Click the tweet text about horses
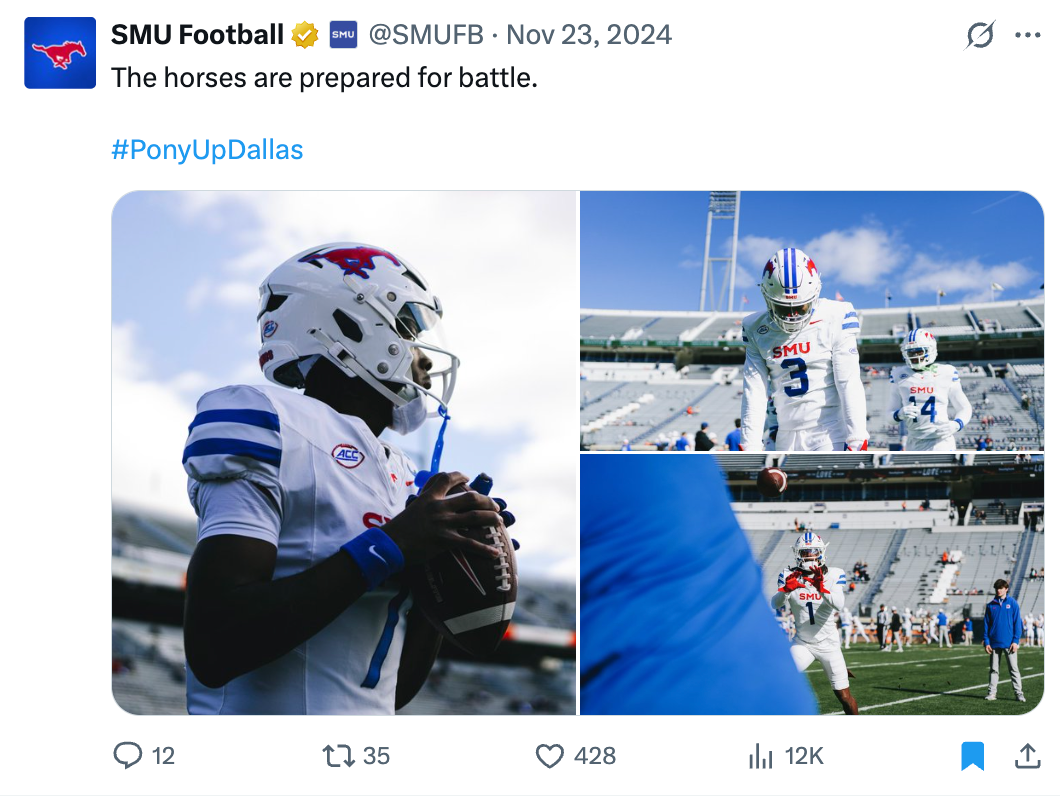The image size is (1060, 802). 324,77
